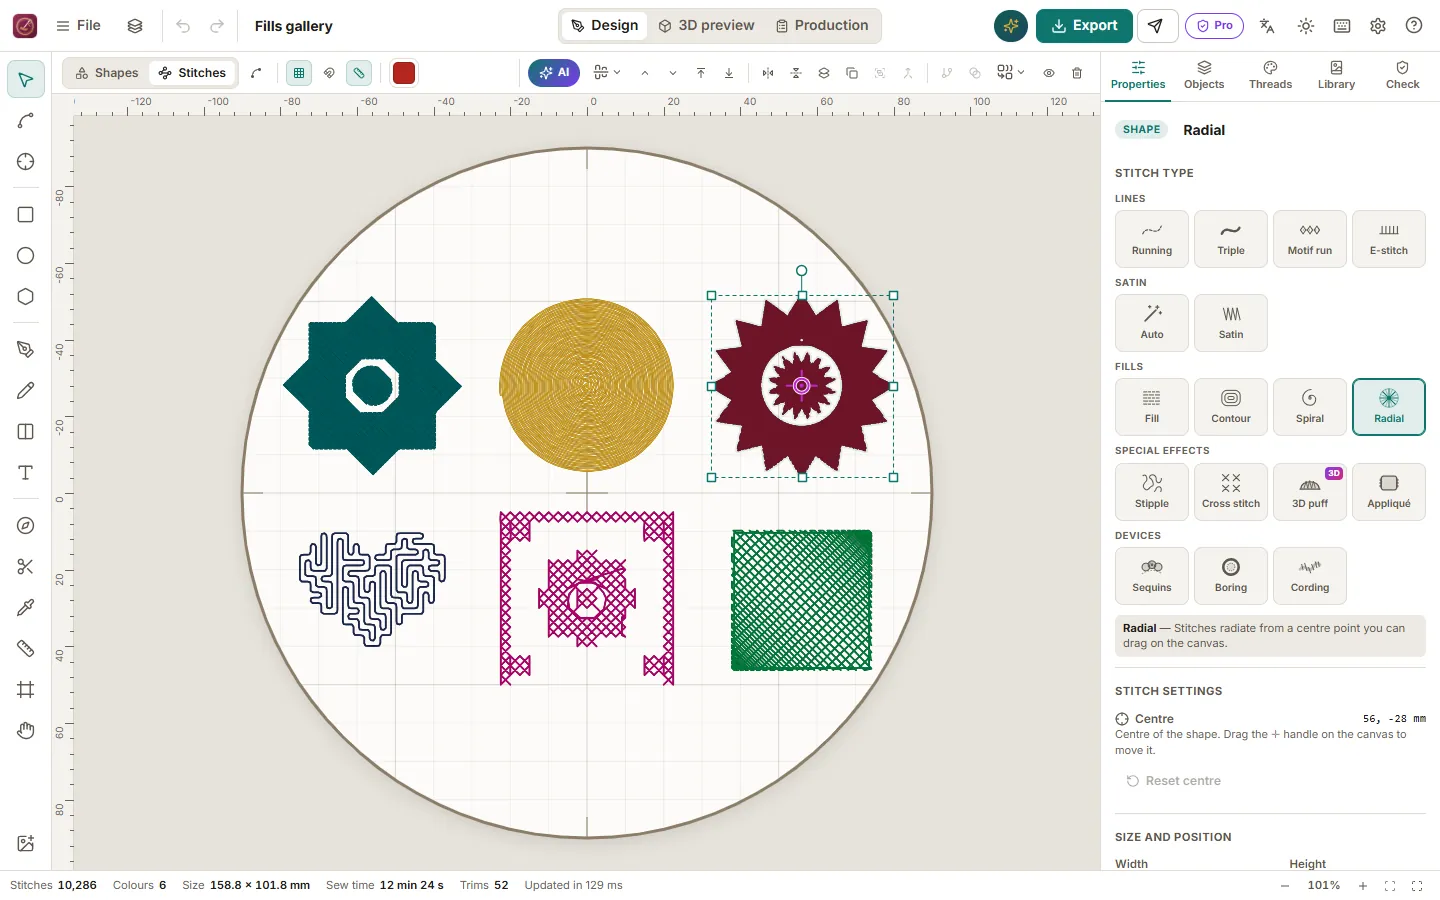Switch to the Production tab

822,26
